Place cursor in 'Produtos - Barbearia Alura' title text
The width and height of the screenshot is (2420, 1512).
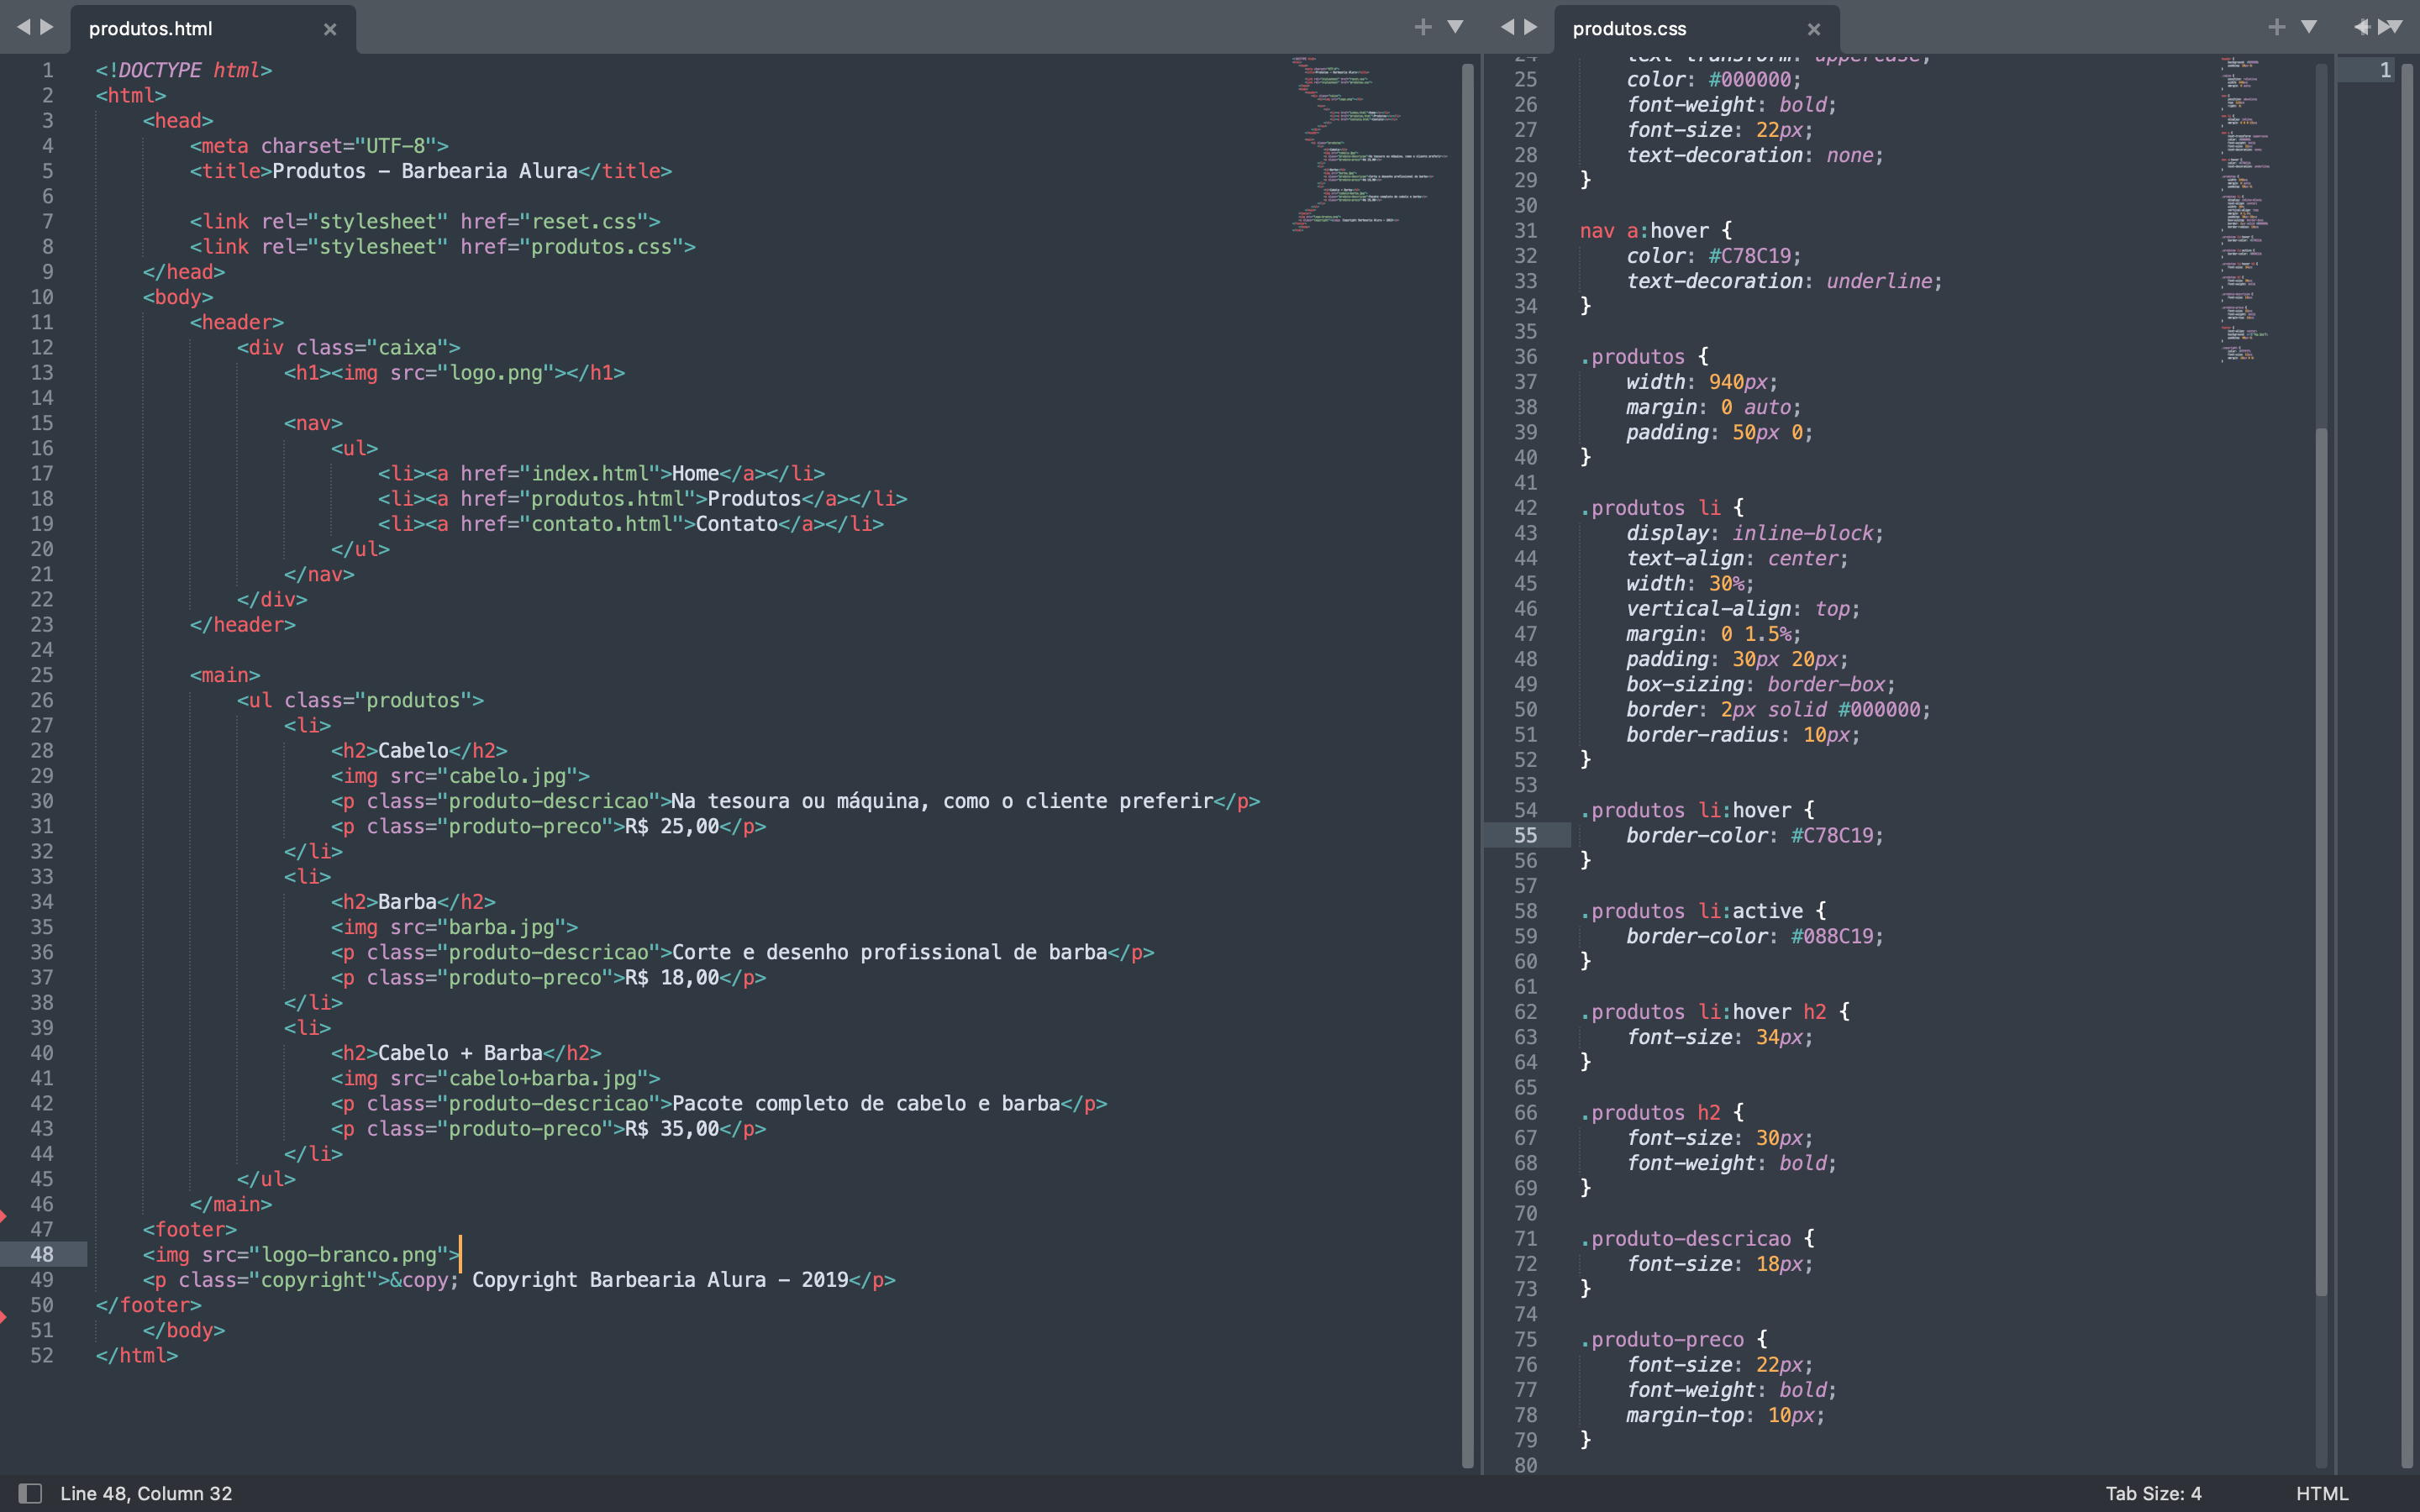[425, 171]
